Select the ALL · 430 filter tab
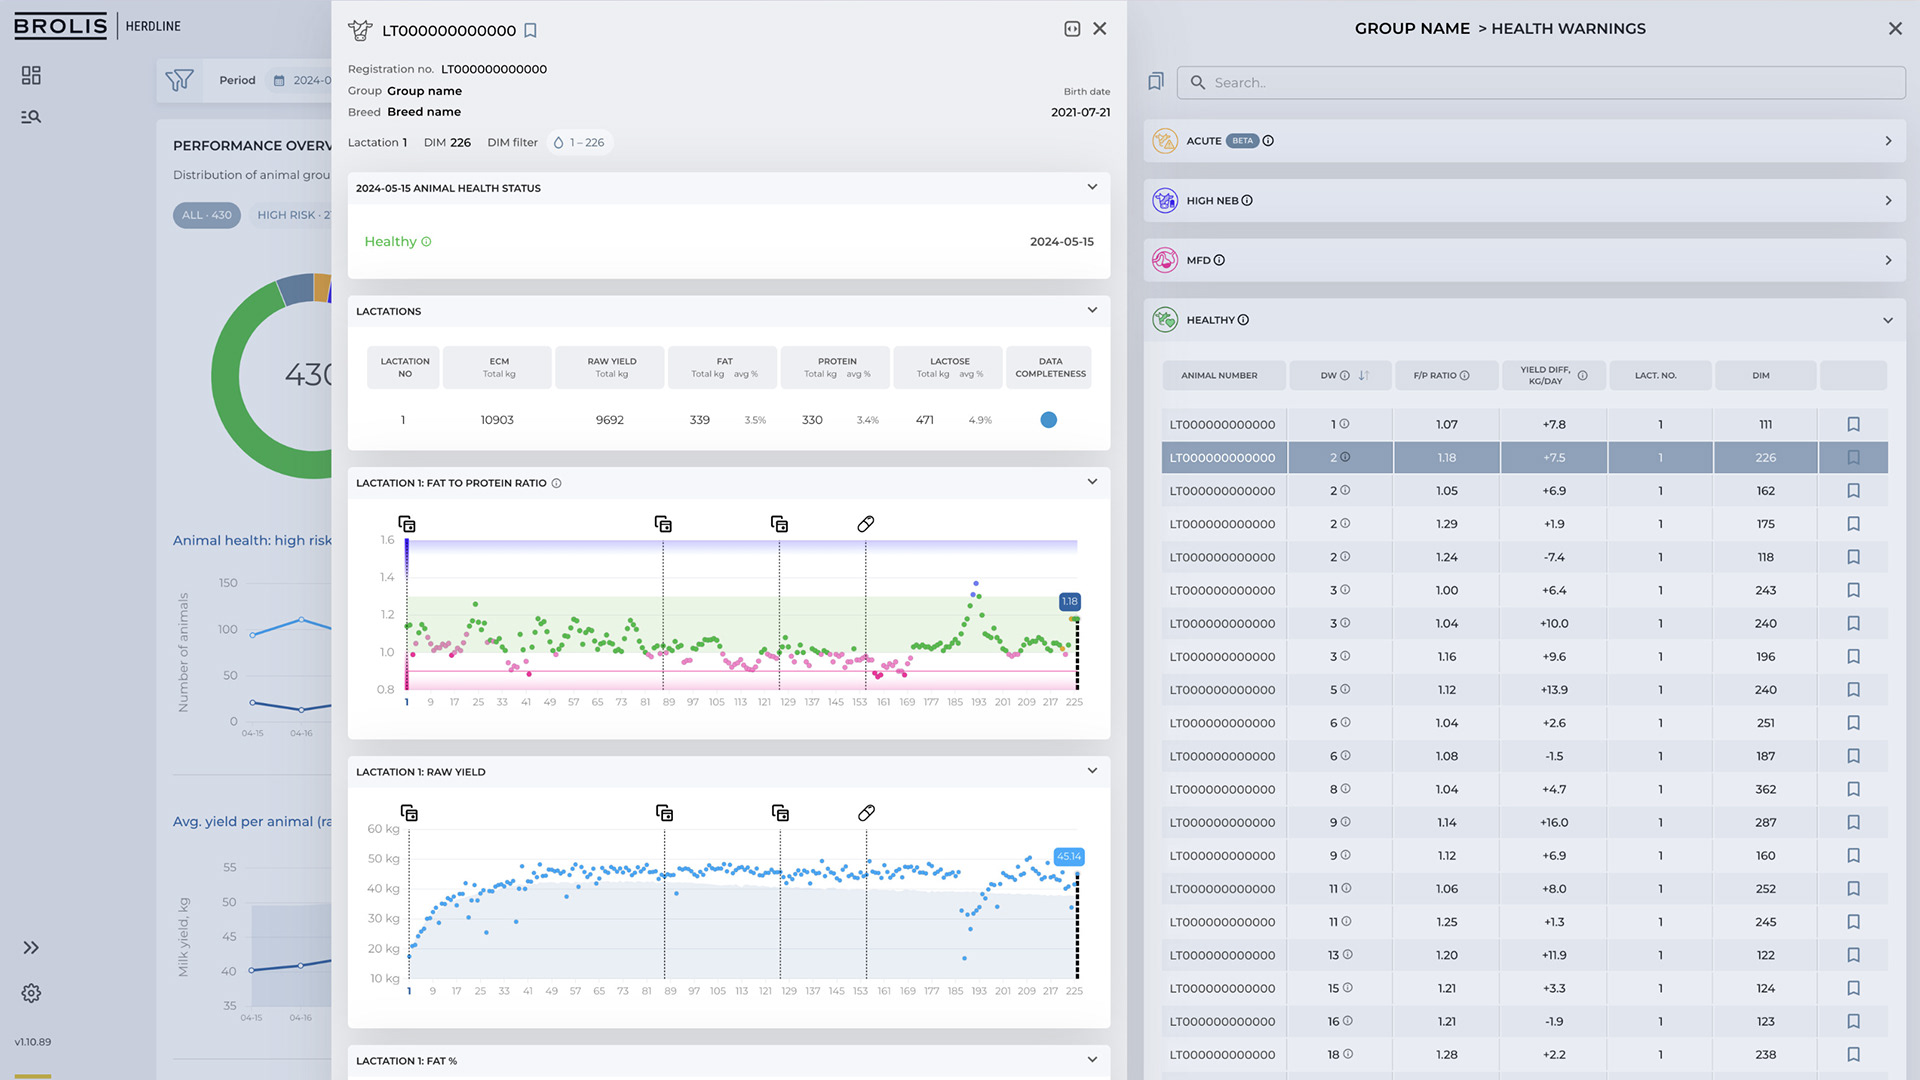 point(206,215)
